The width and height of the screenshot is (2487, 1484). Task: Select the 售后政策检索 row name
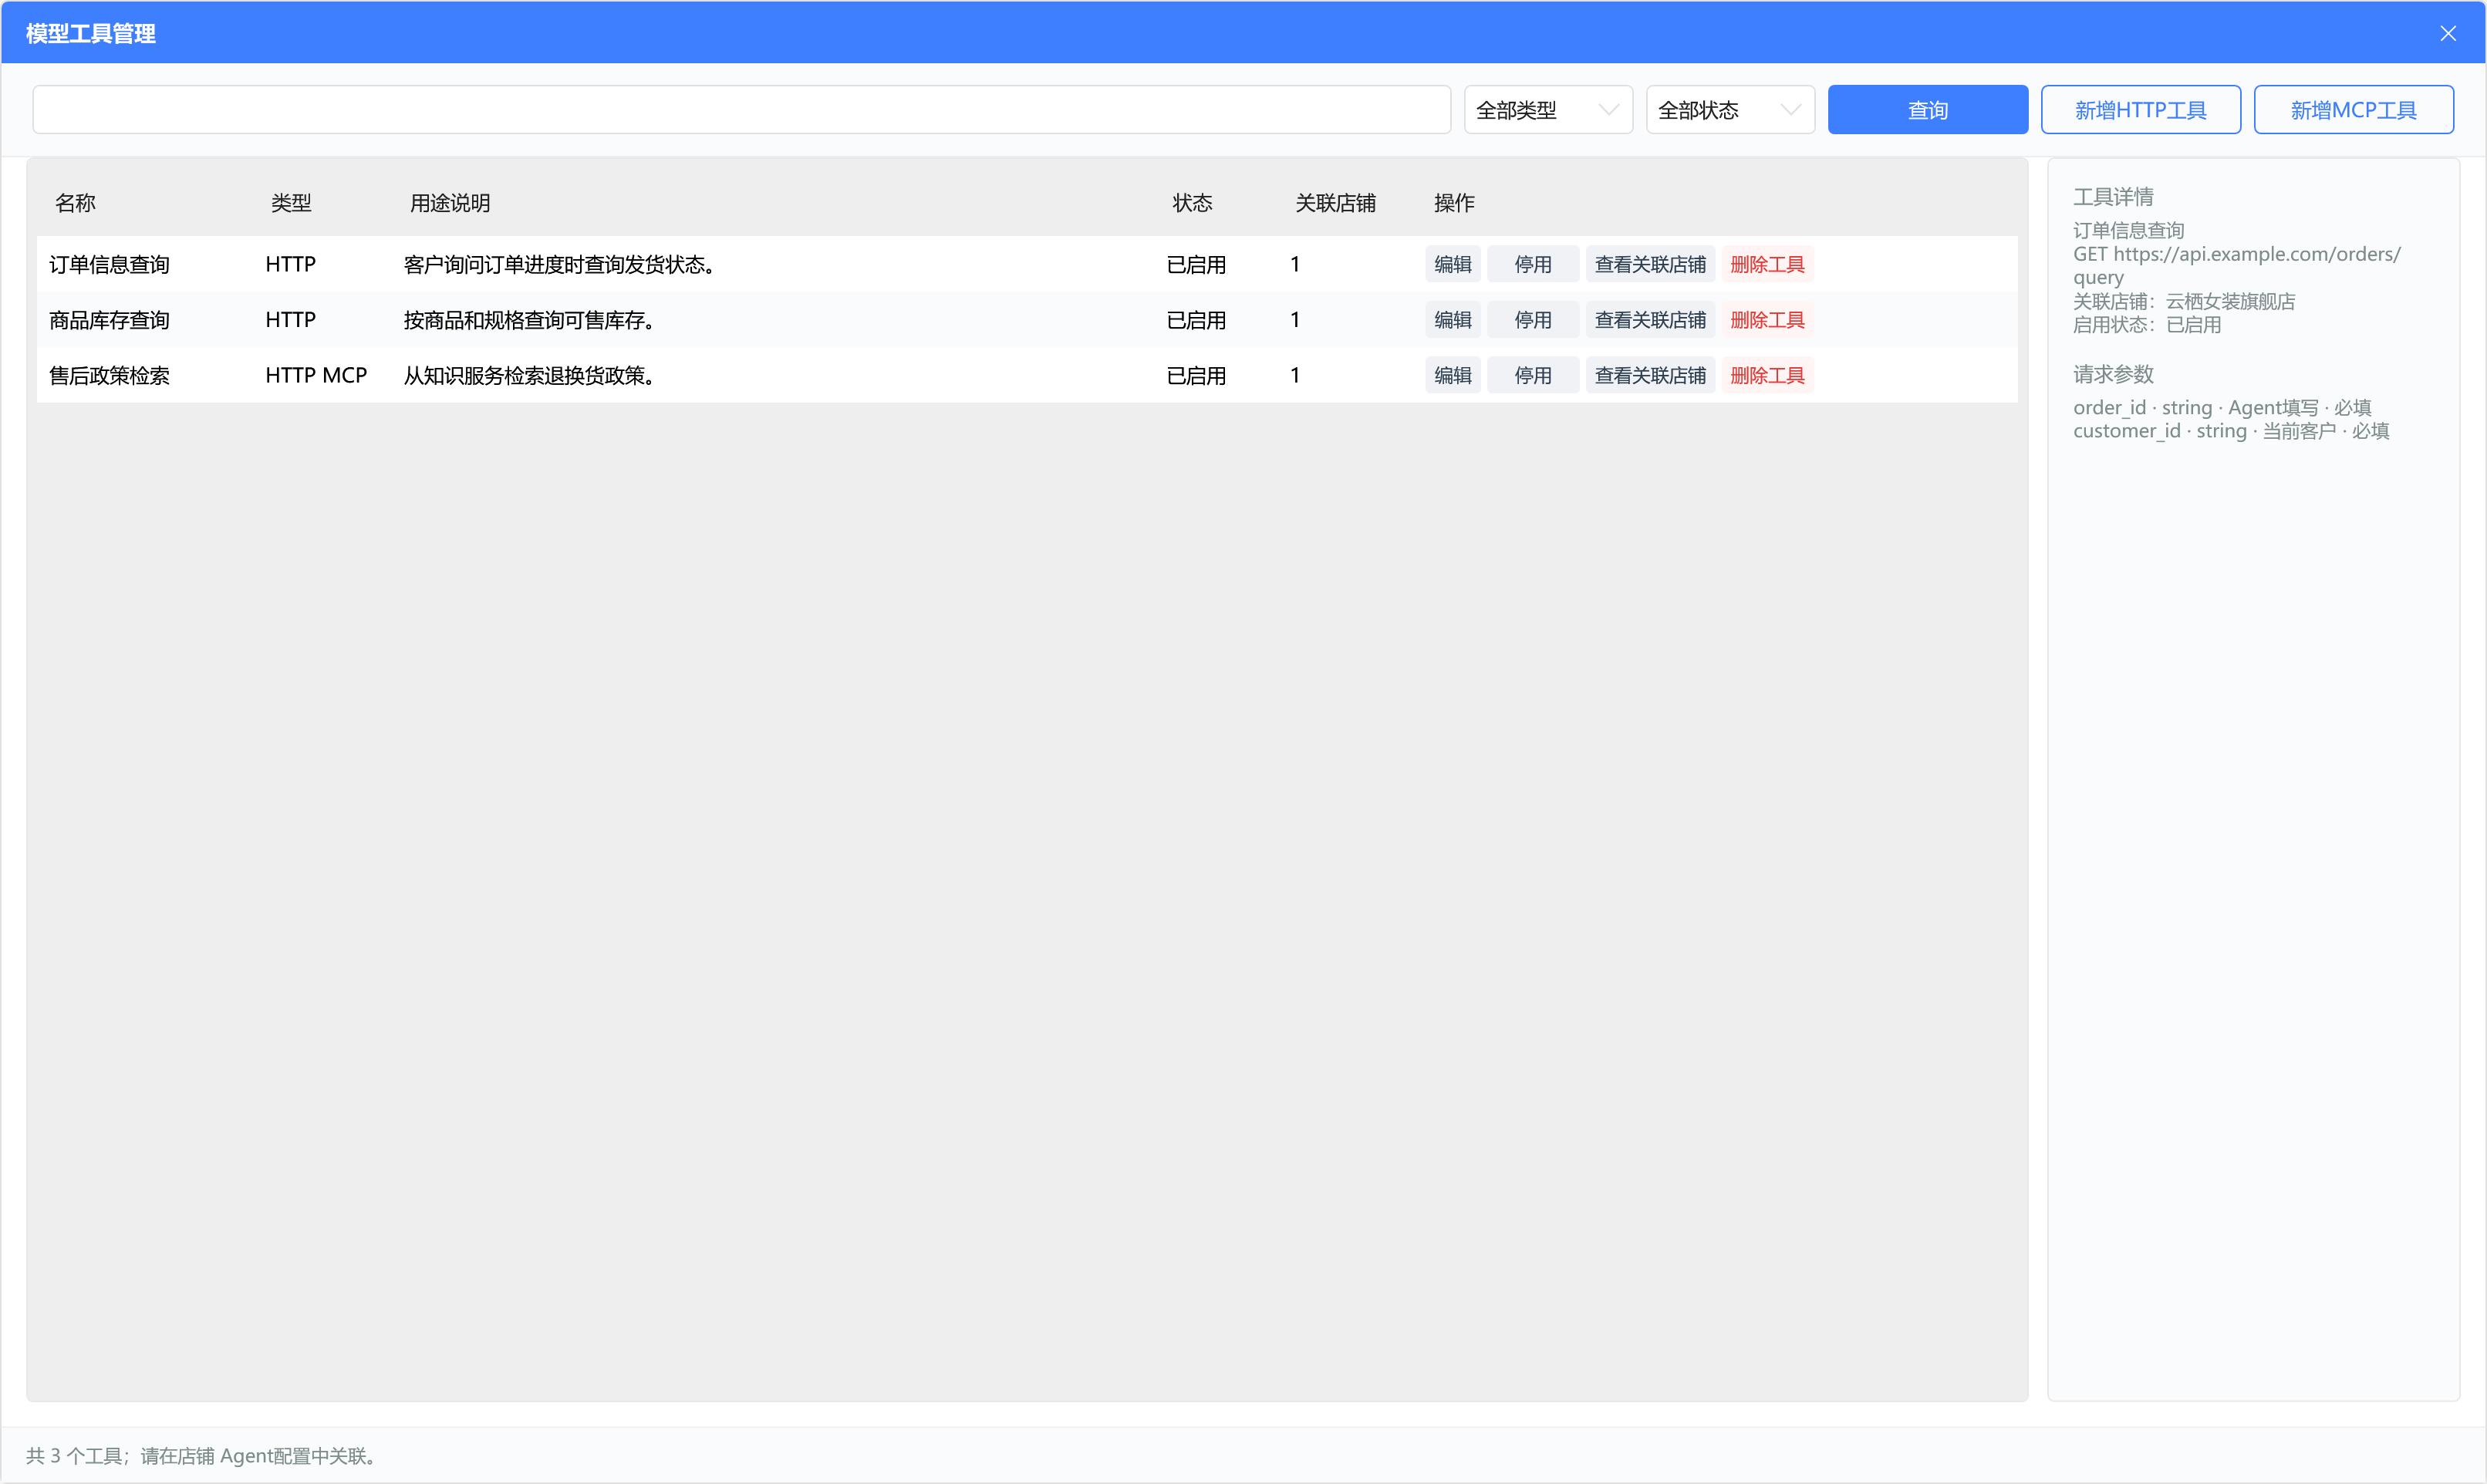(x=109, y=376)
